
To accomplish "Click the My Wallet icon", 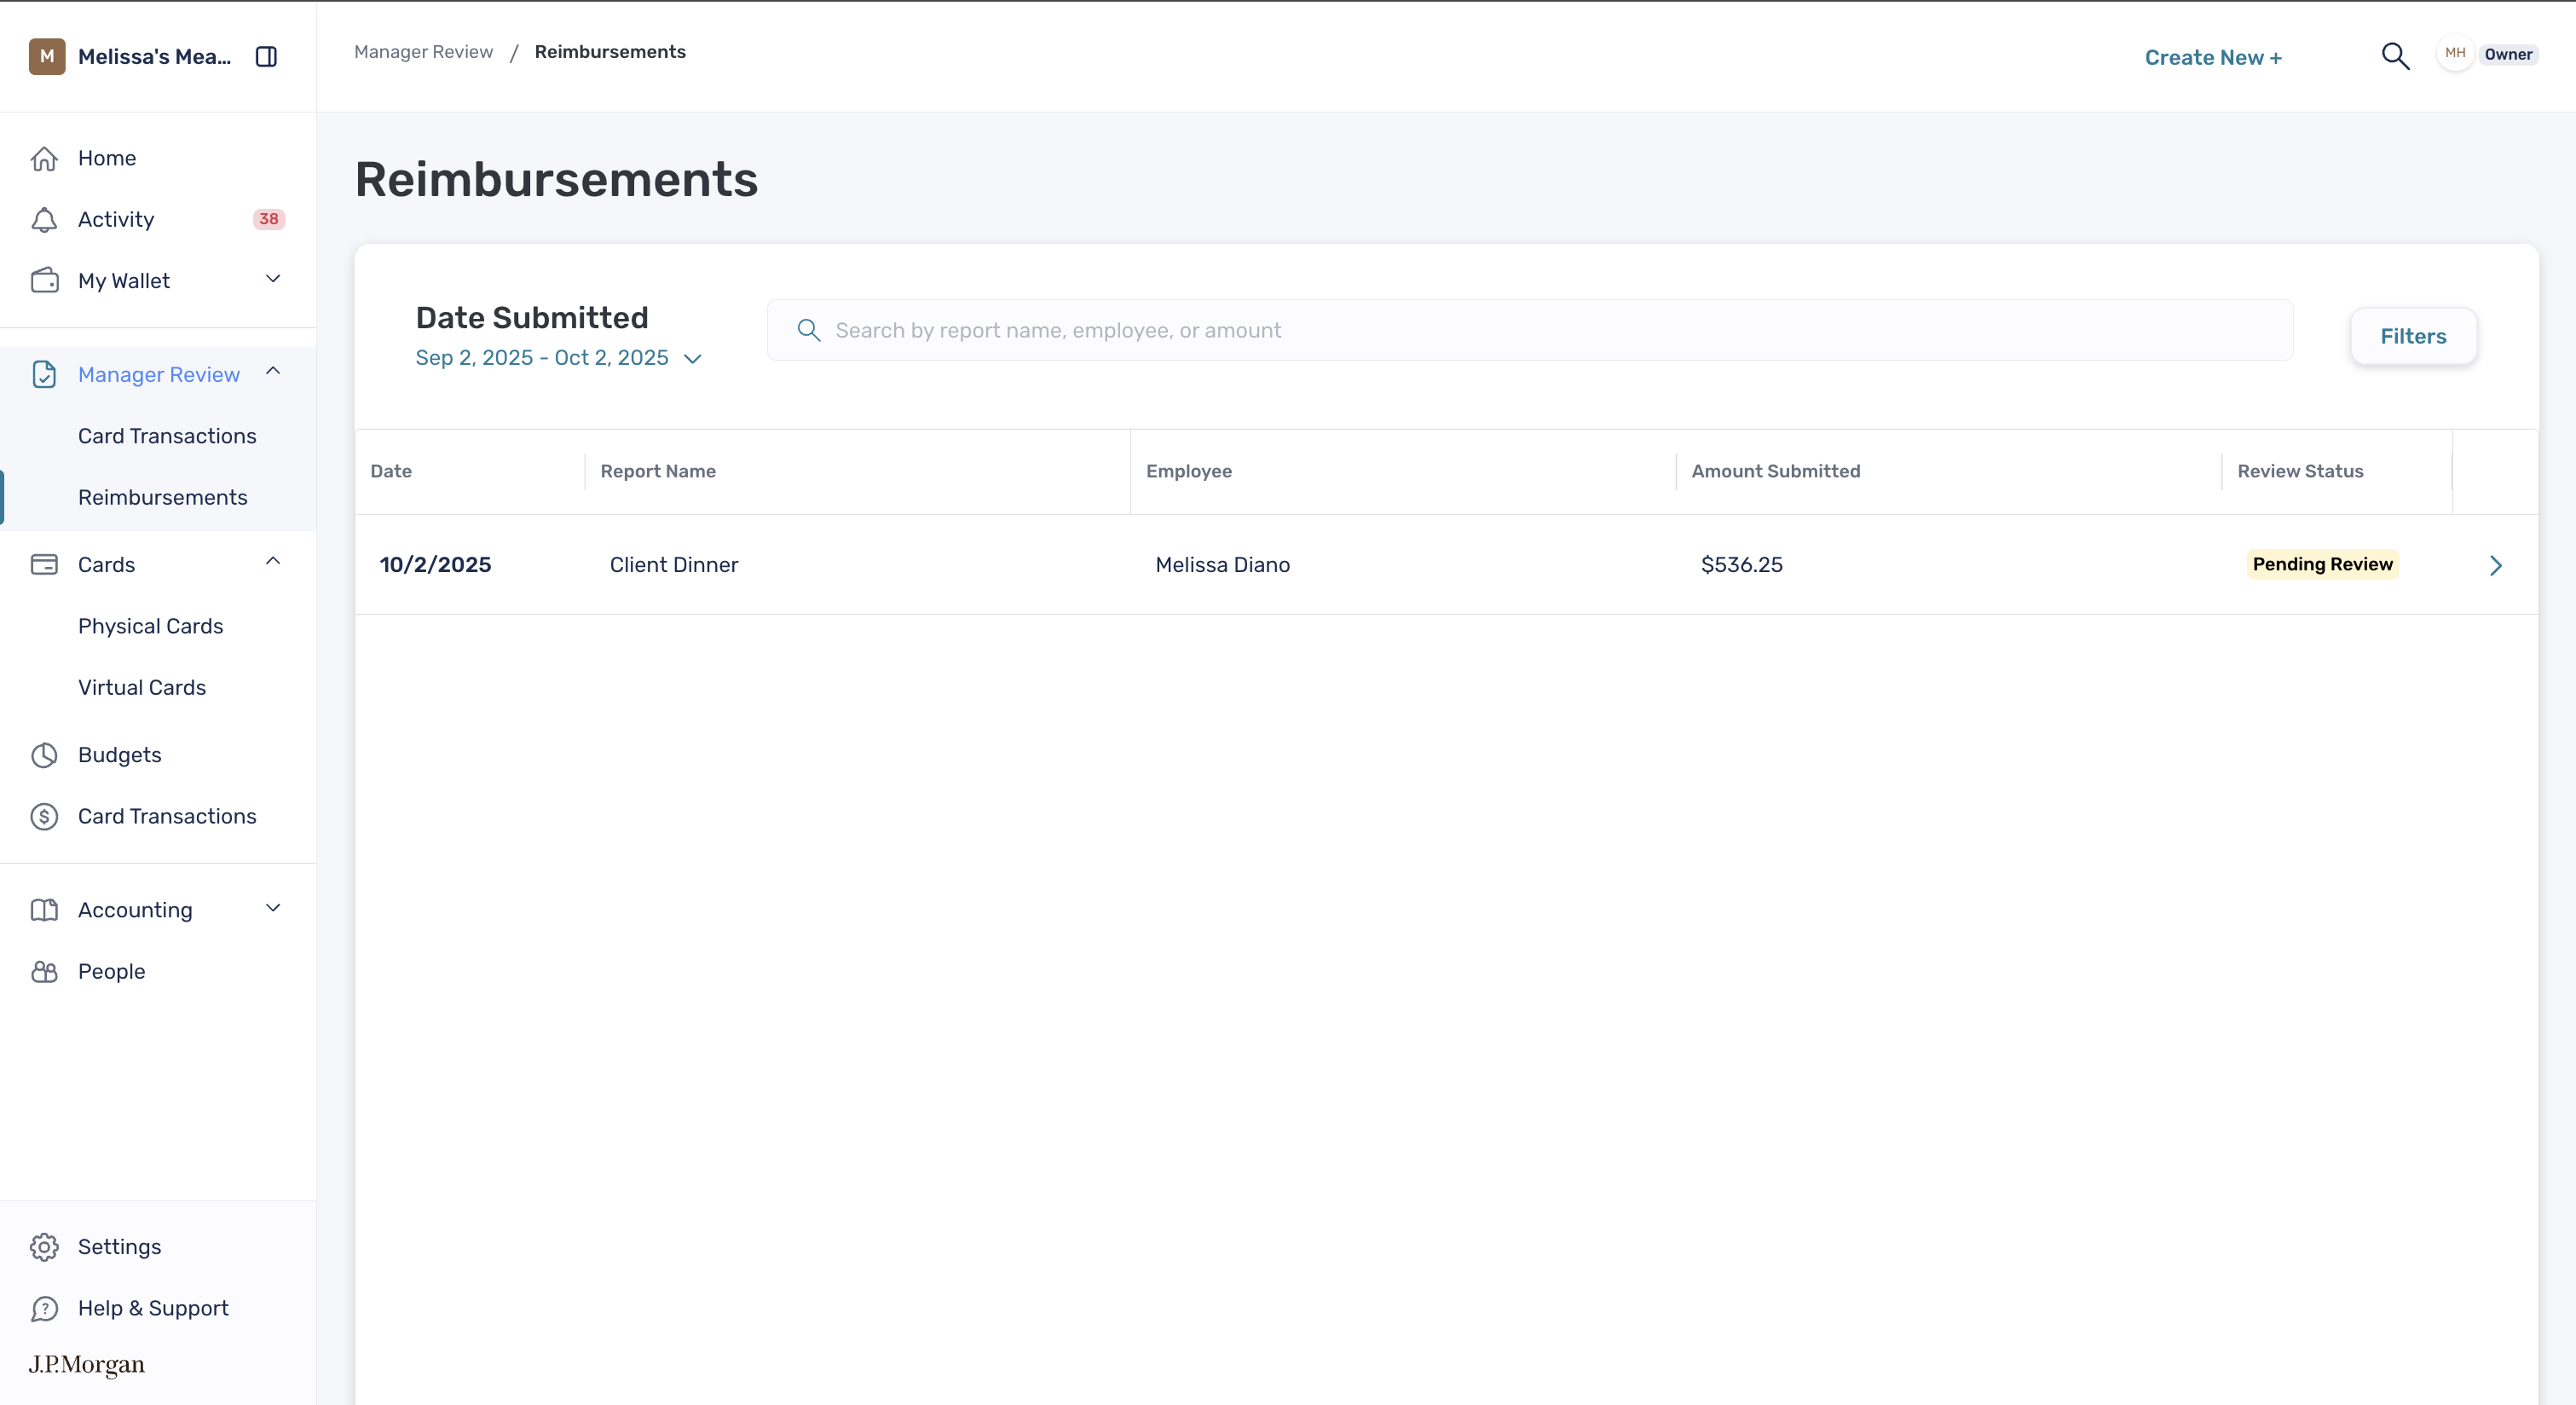I will click(44, 280).
